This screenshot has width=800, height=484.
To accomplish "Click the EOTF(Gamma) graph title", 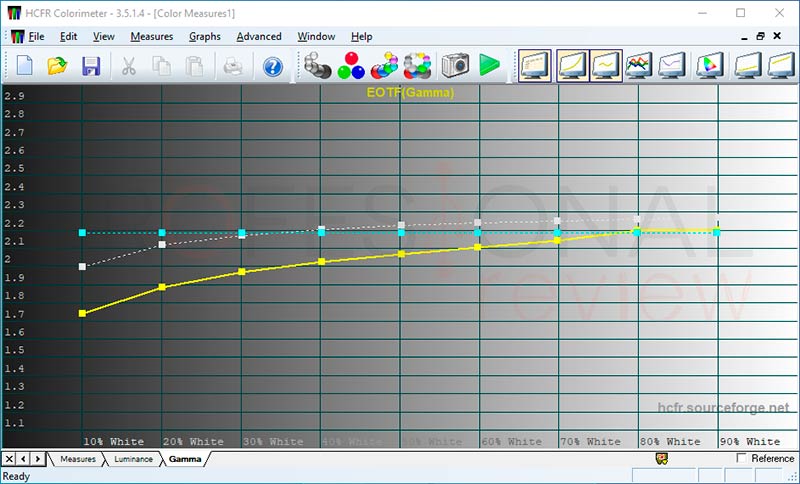I will 410,93.
